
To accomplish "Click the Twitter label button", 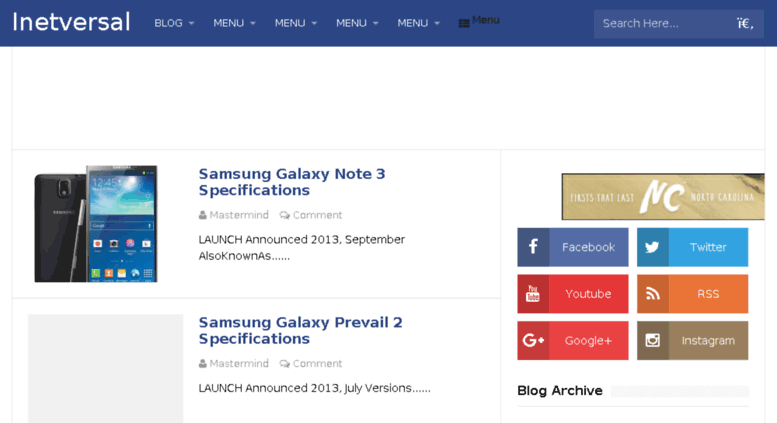I will (x=708, y=247).
